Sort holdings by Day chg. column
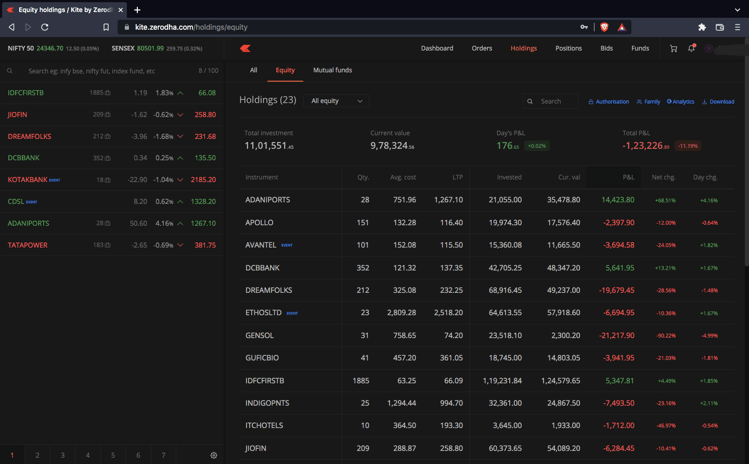The width and height of the screenshot is (749, 464). 705,177
